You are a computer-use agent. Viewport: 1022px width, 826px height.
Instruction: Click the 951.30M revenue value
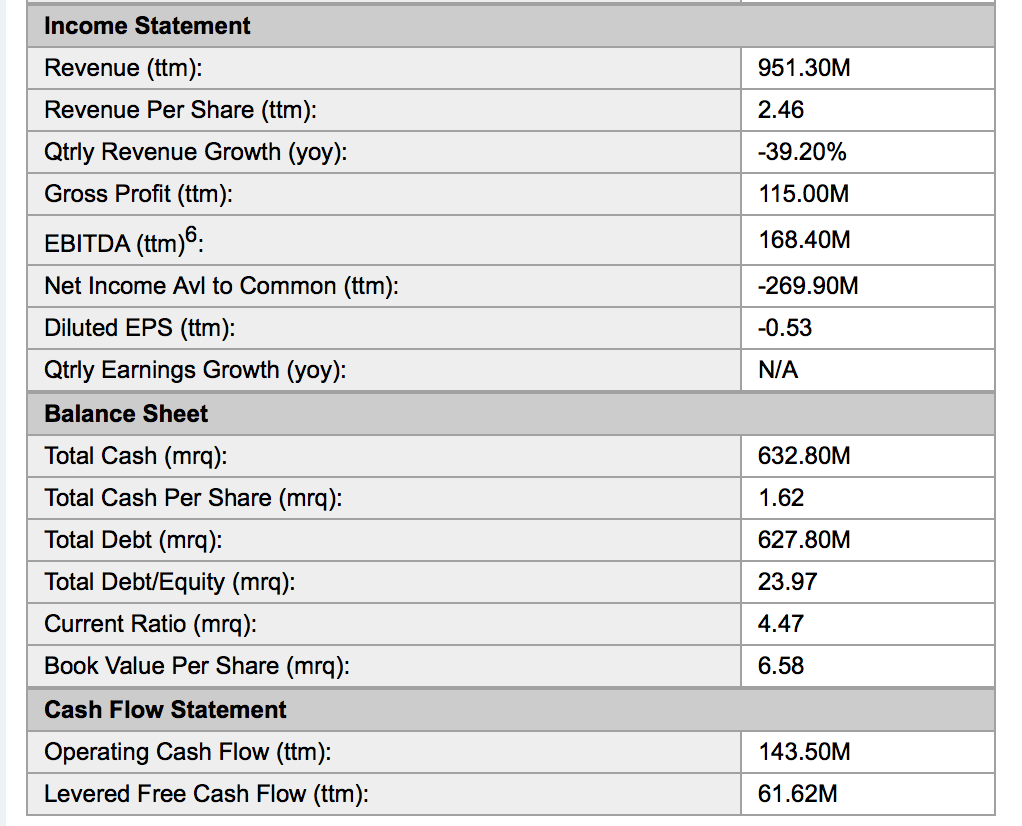(x=804, y=68)
